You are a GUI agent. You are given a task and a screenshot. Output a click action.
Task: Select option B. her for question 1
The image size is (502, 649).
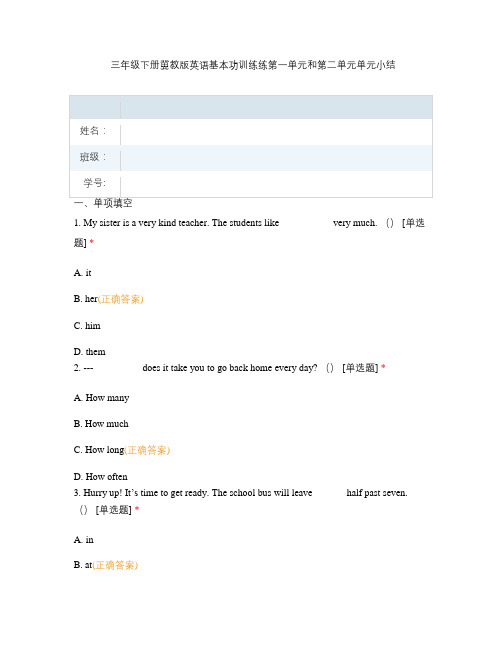(x=86, y=299)
